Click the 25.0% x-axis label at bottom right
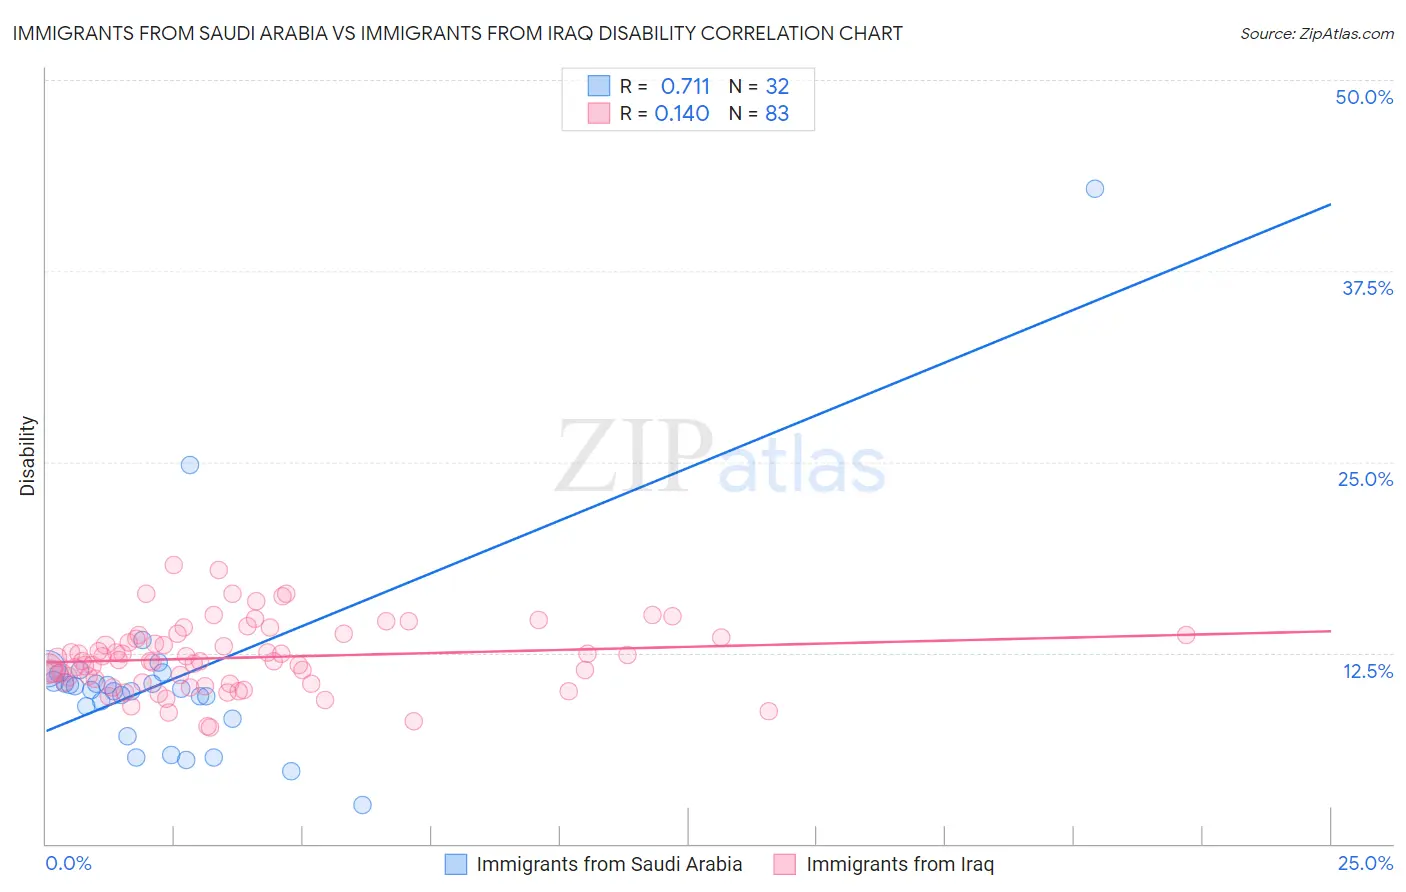Screen dimensions: 1406x892 (x=1365, y=863)
